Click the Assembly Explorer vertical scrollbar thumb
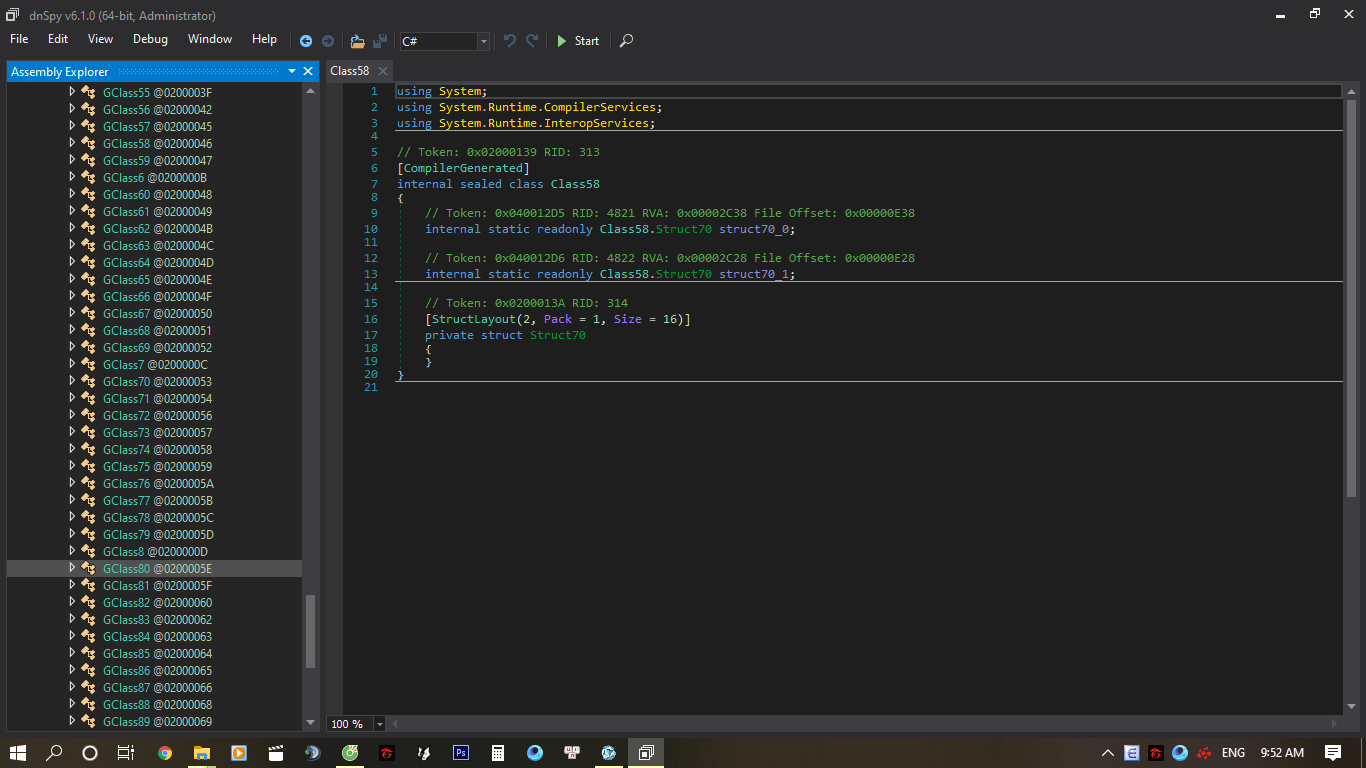Image resolution: width=1366 pixels, height=768 pixels. pyautogui.click(x=310, y=632)
